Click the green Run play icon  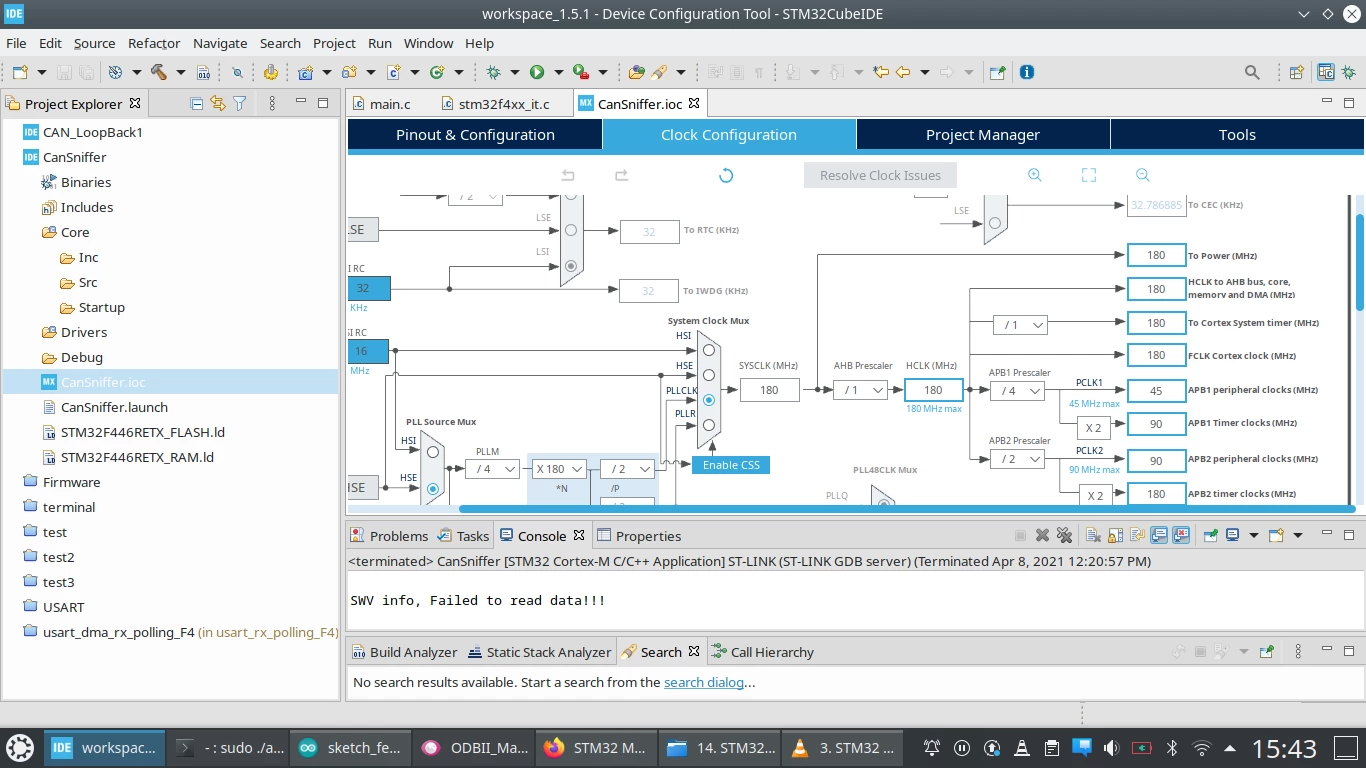pos(537,72)
